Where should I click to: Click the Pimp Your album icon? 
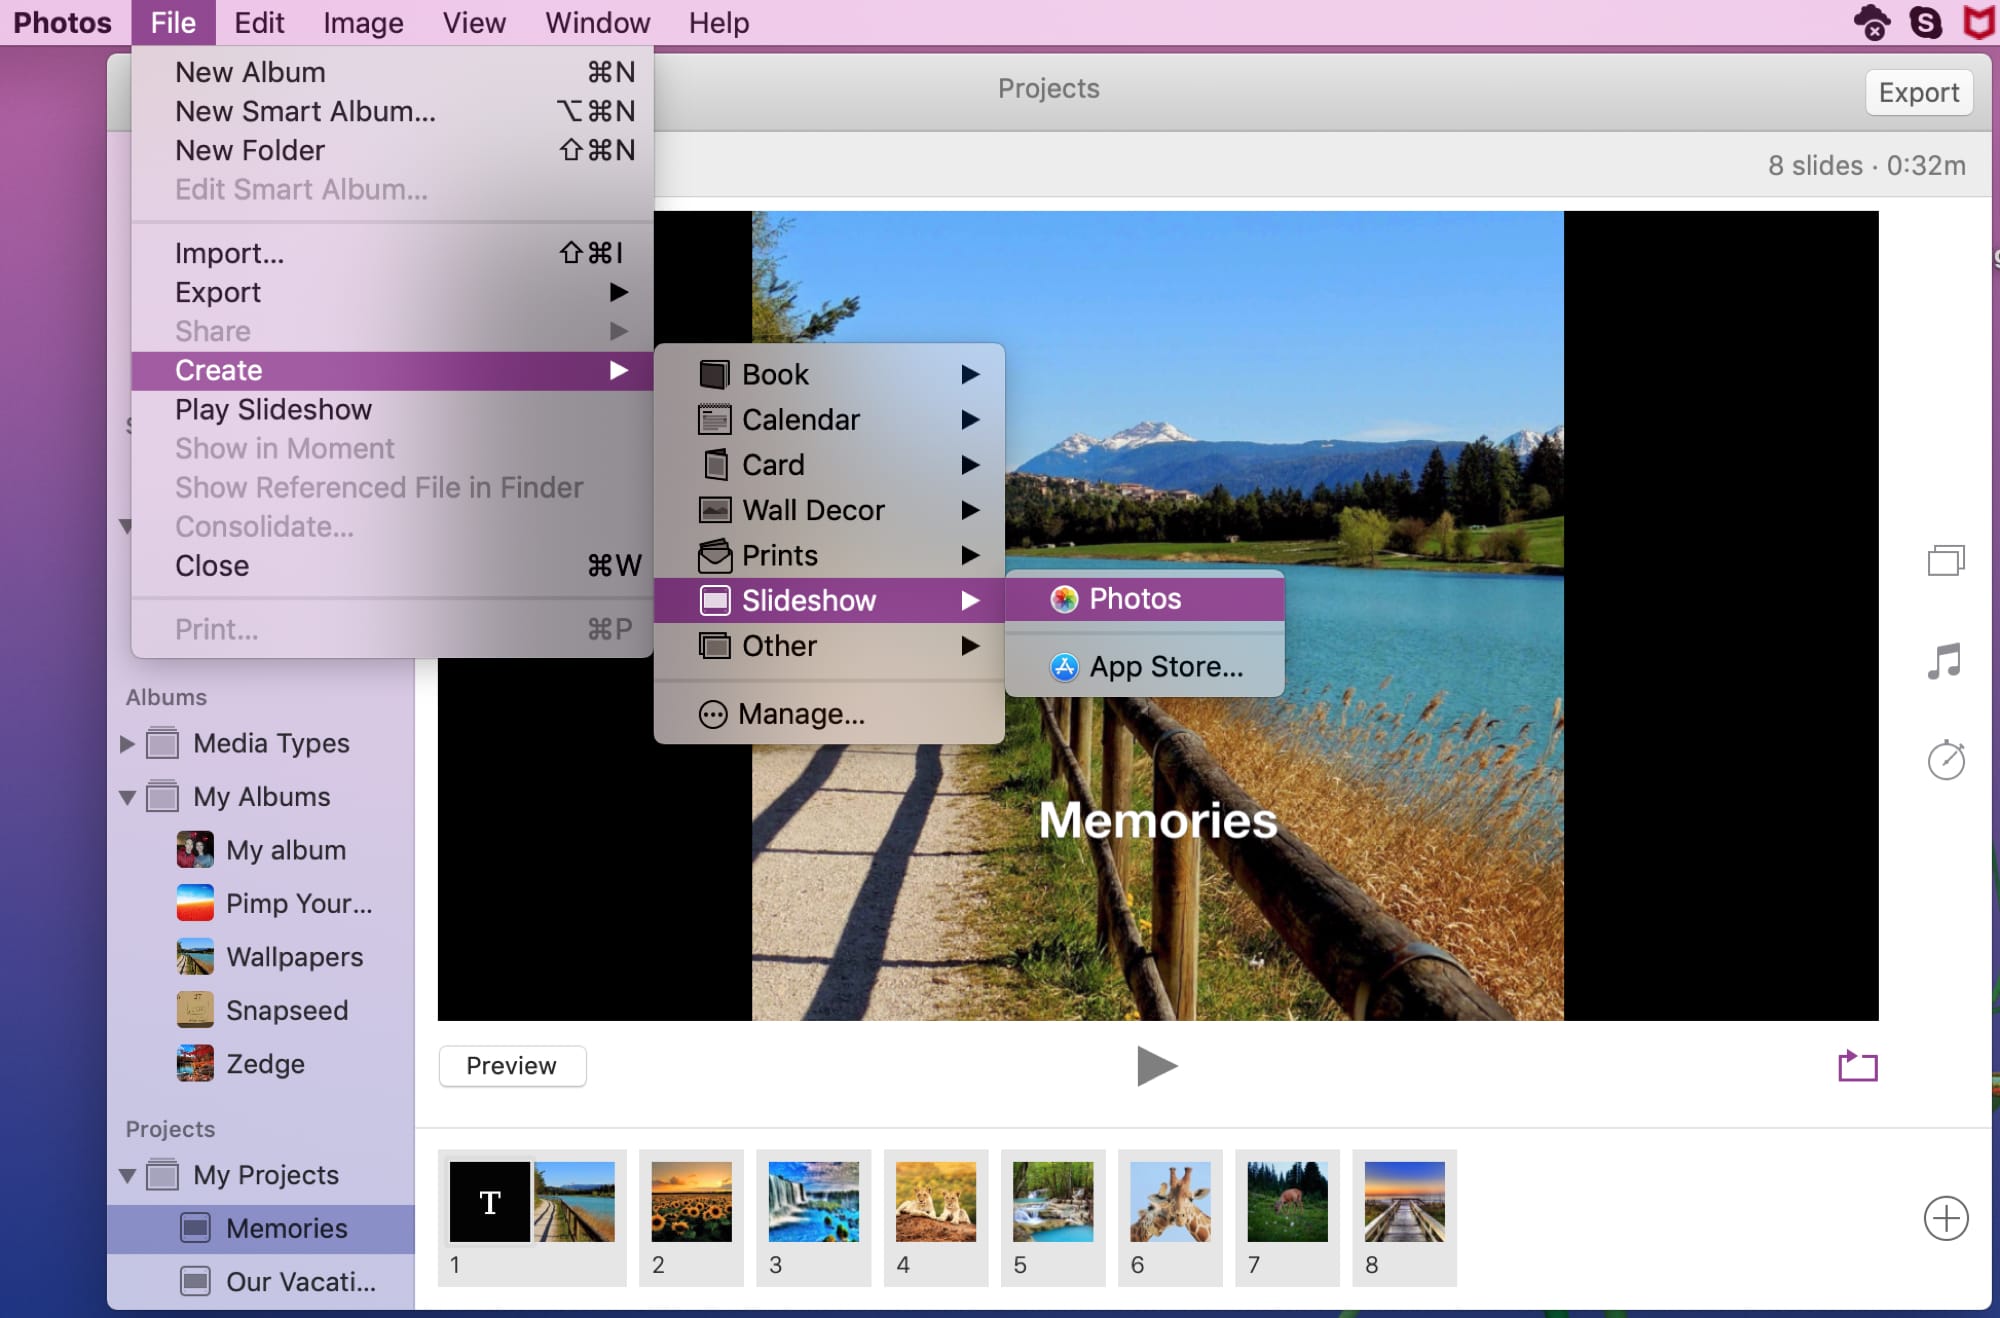pyautogui.click(x=195, y=903)
